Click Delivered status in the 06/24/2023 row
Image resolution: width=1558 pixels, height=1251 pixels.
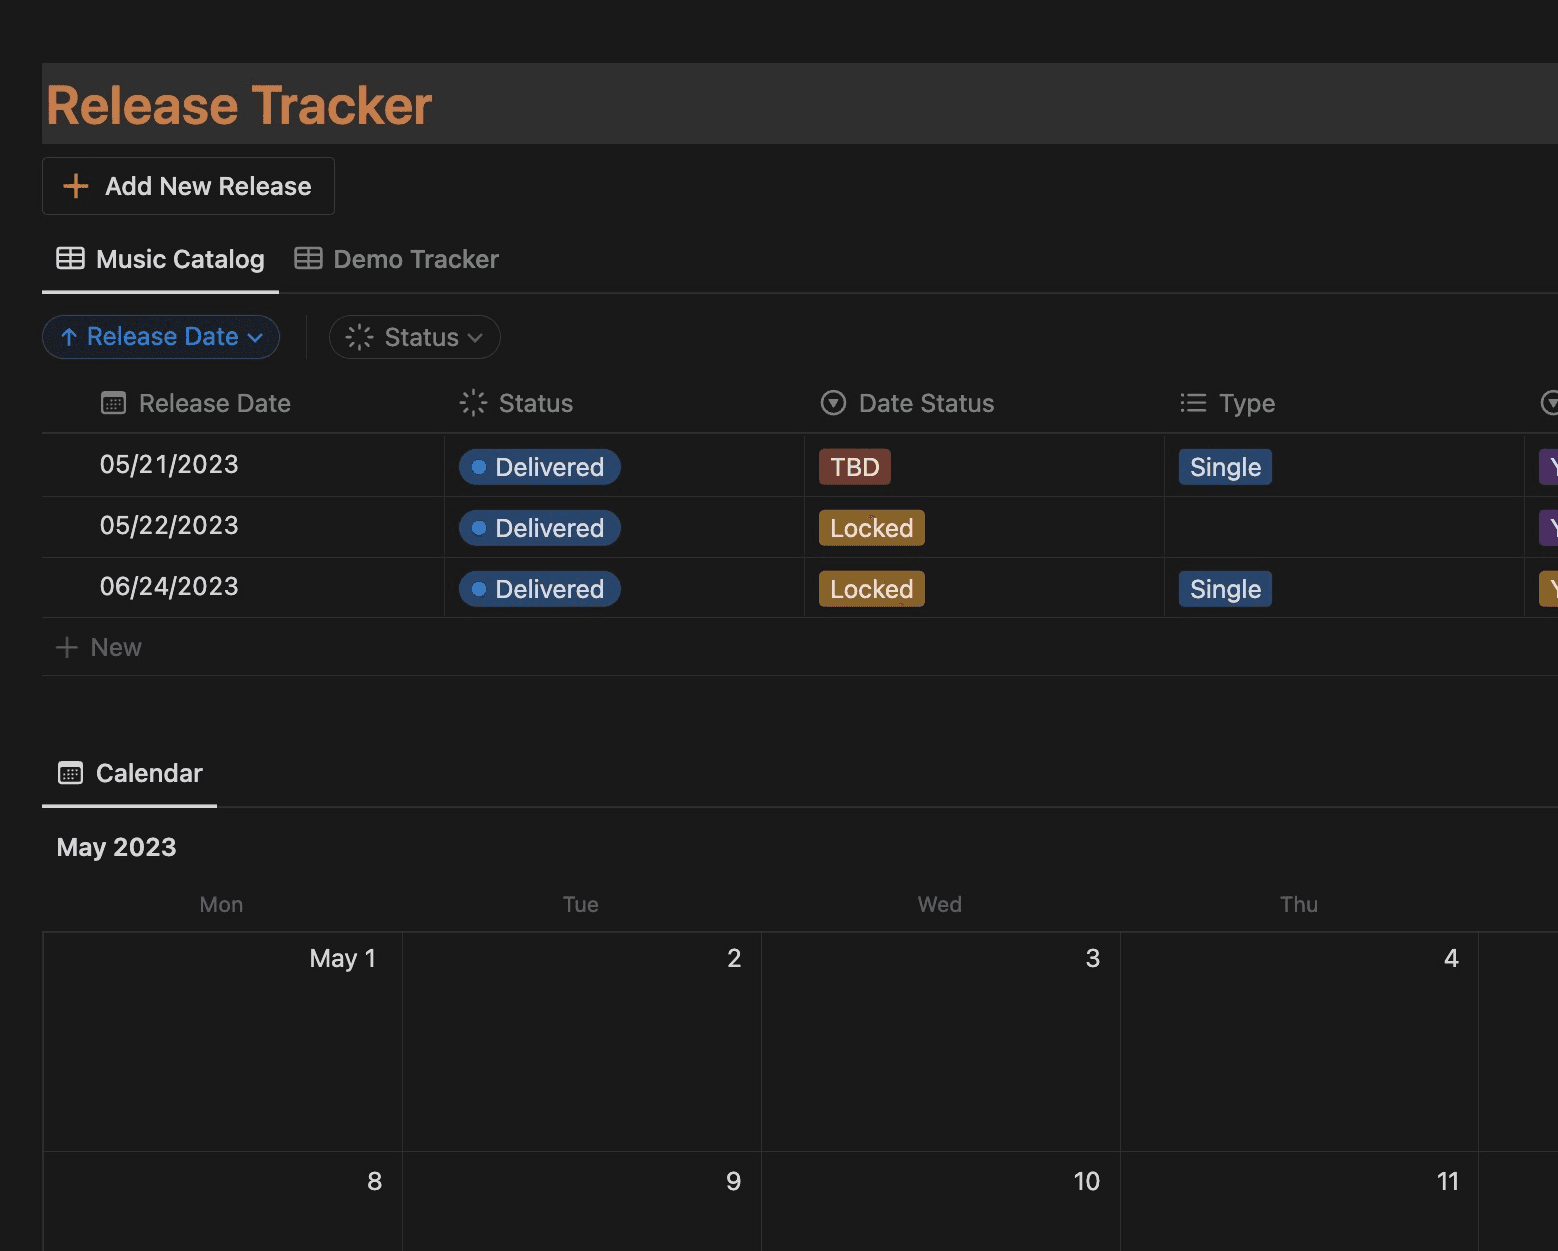coord(540,589)
